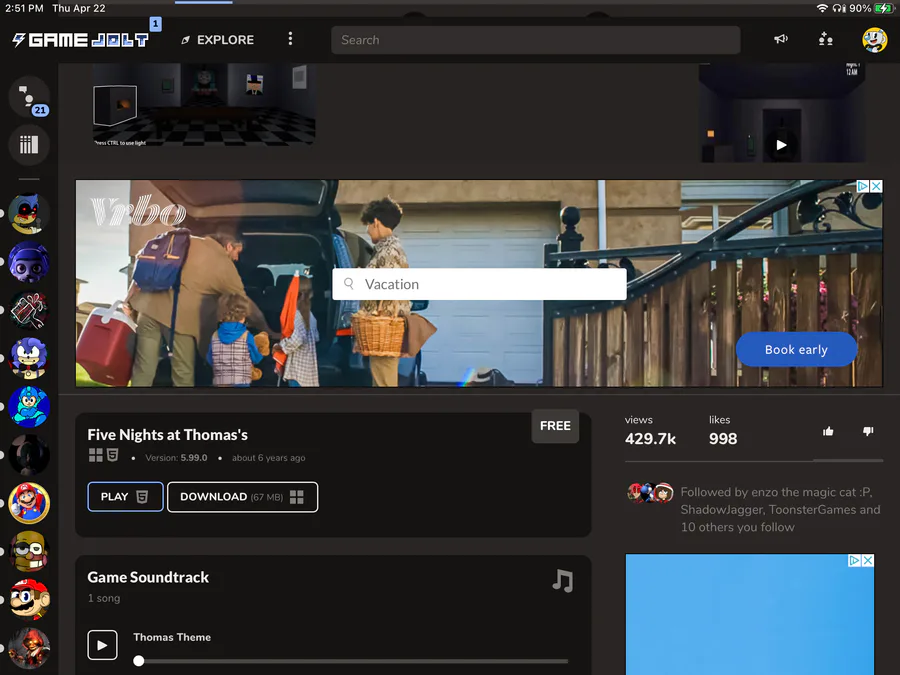Screen dimensions: 900x675
Task: Open the Mario gold-ring community icon
Action: tap(29, 503)
